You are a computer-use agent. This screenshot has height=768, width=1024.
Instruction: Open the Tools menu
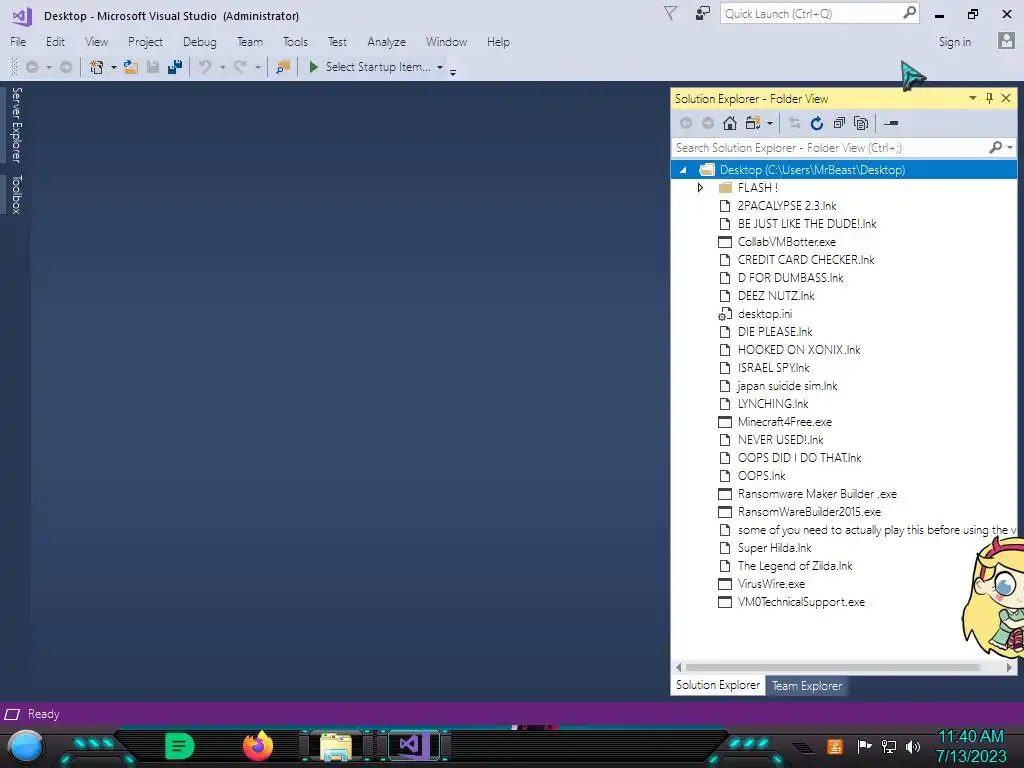pos(295,42)
